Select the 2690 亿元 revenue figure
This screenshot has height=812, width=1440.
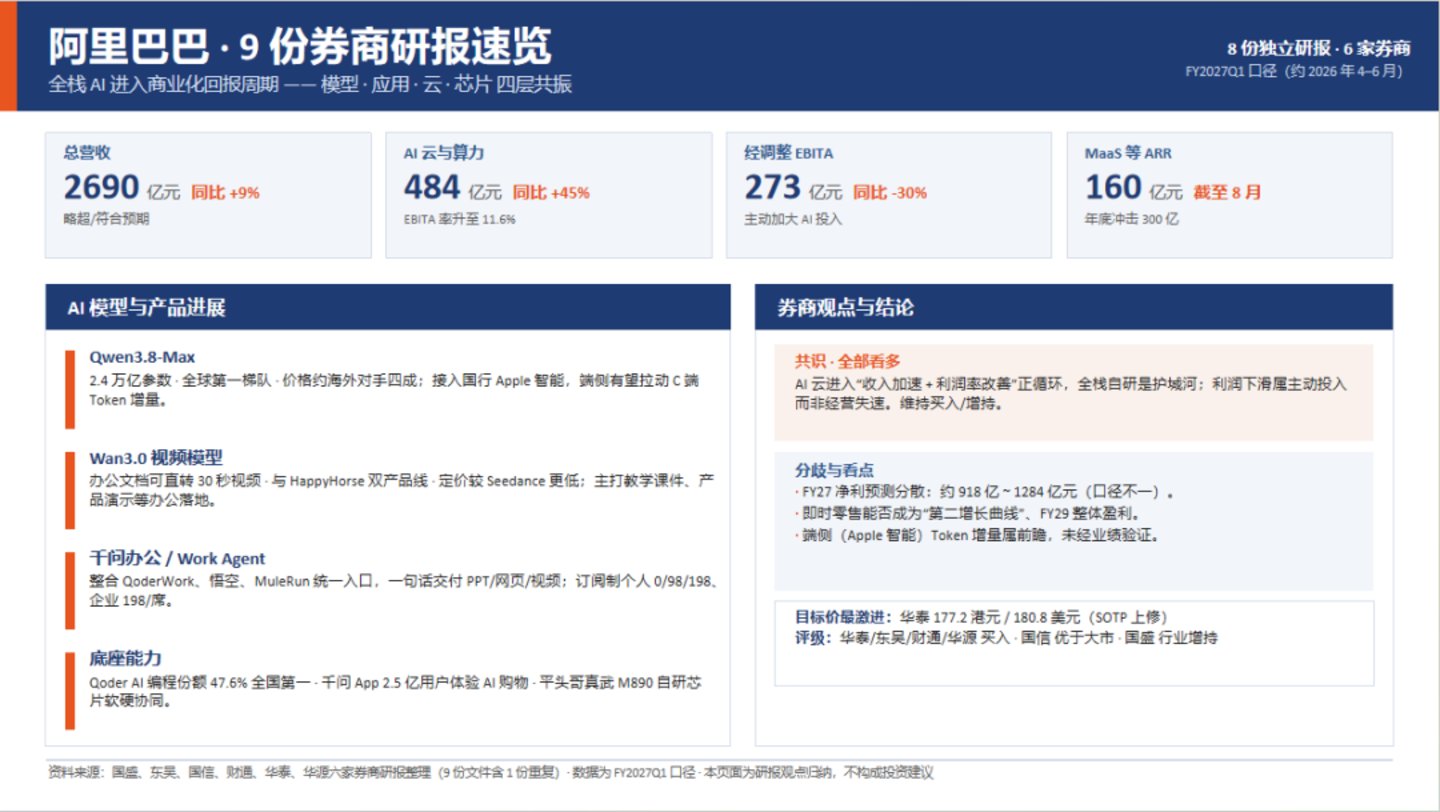pyautogui.click(x=122, y=188)
